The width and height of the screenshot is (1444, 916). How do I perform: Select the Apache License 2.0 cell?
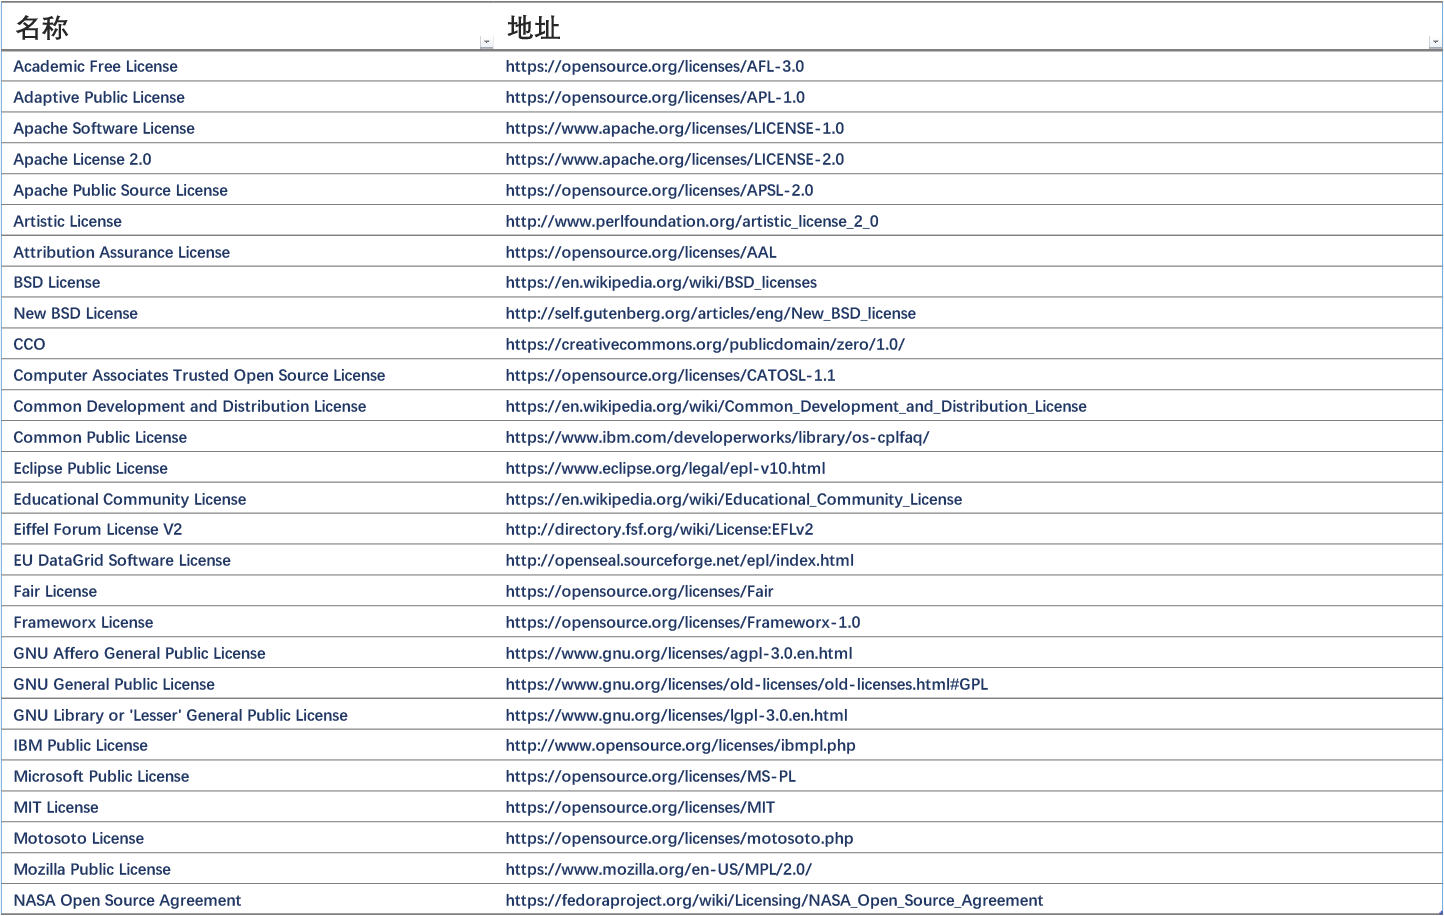(83, 159)
